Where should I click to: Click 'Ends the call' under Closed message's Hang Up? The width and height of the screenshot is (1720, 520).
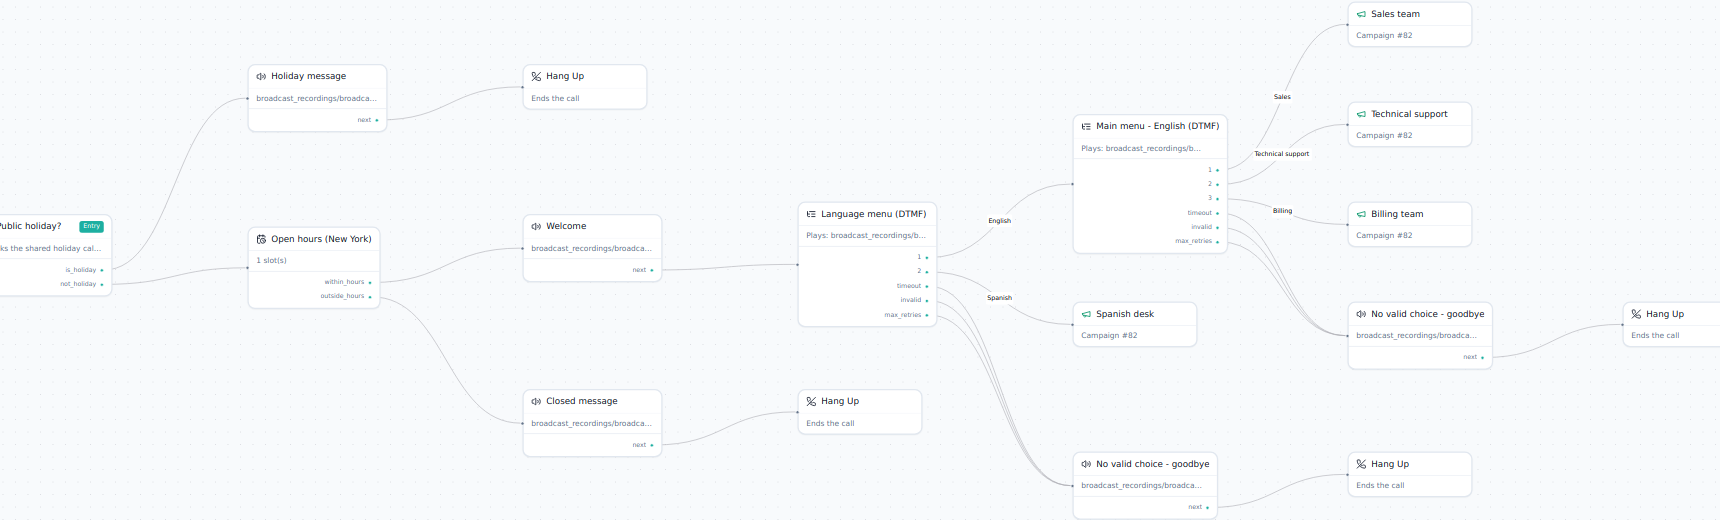coord(830,424)
